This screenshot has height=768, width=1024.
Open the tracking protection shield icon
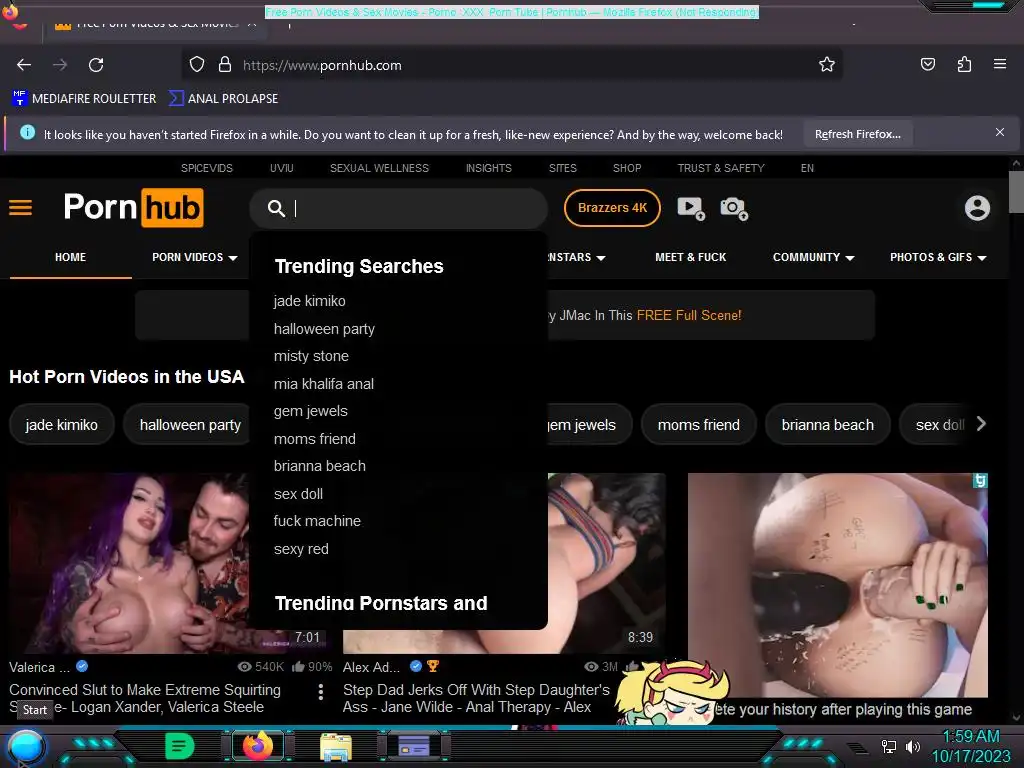[197, 65]
